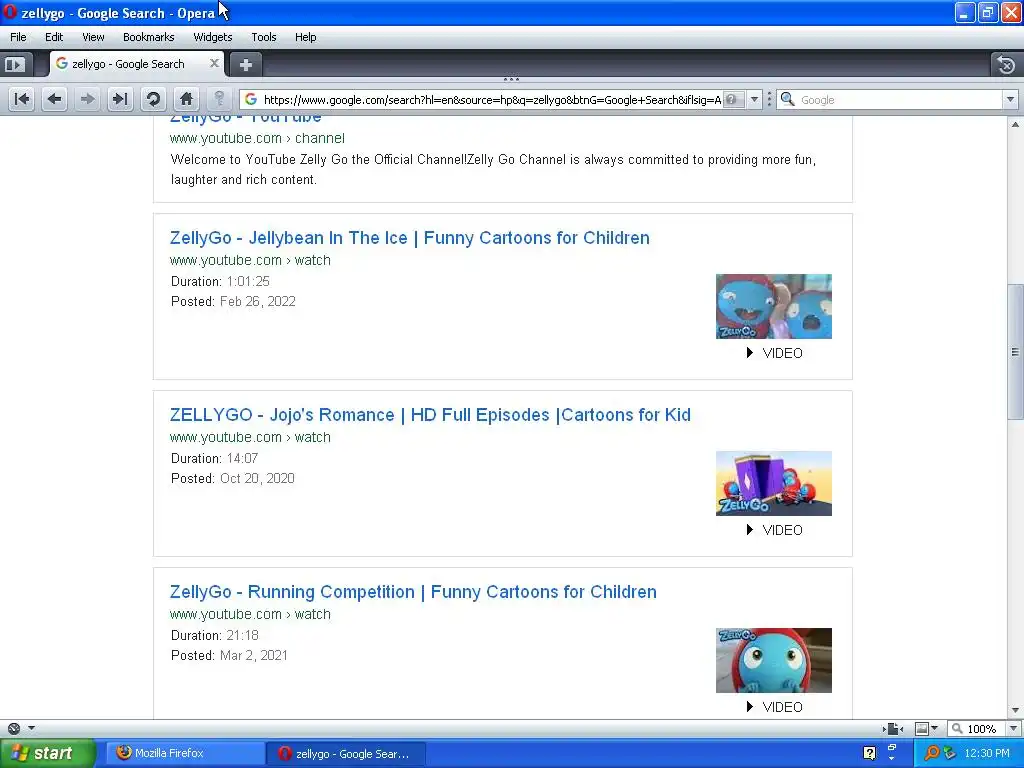This screenshot has width=1024, height=768.
Task: Click the Running Competition video thumbnail
Action: (774, 660)
